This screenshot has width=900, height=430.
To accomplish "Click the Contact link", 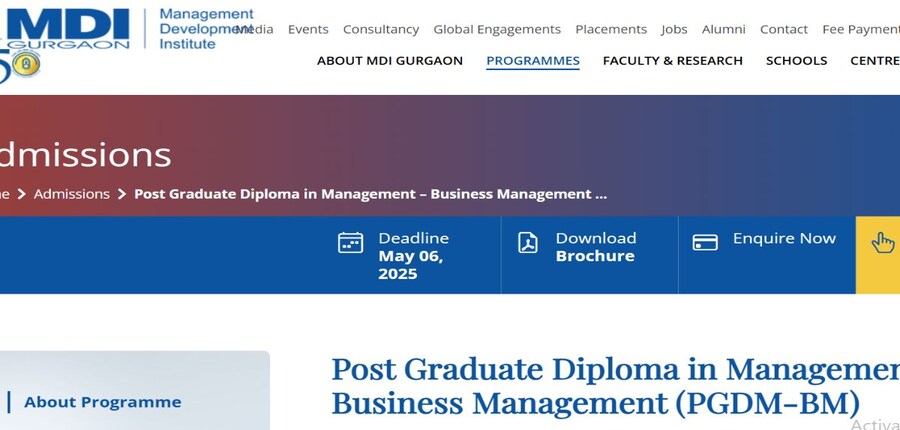I will click(783, 30).
